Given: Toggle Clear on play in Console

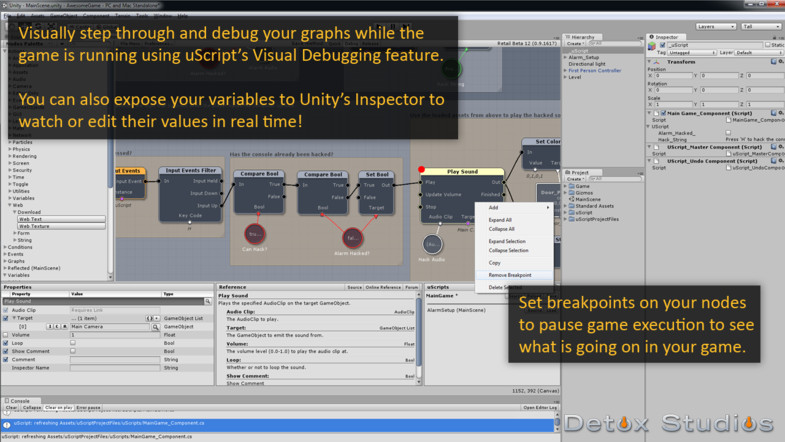Looking at the screenshot, I should point(59,408).
